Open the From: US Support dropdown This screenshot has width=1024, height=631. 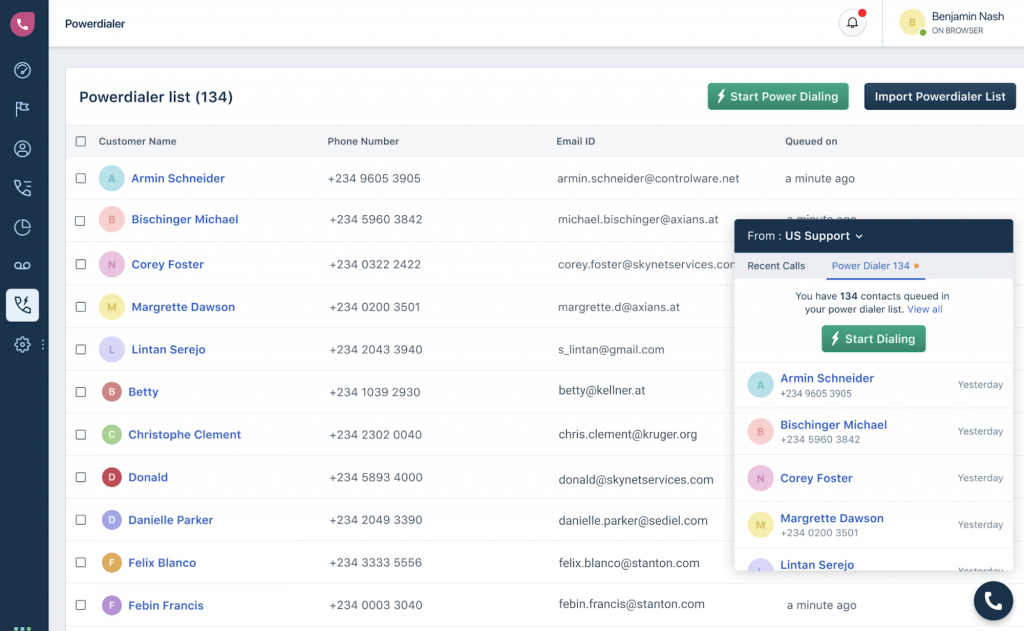click(x=805, y=236)
